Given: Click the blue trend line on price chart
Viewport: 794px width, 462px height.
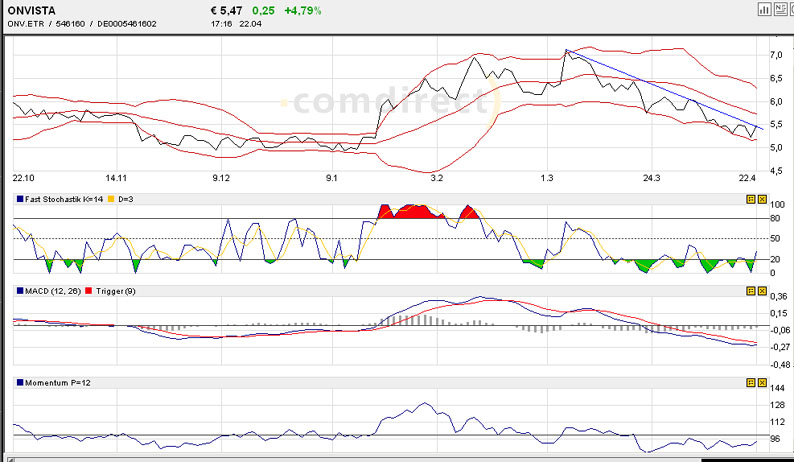Looking at the screenshot, I should pyautogui.click(x=660, y=89).
